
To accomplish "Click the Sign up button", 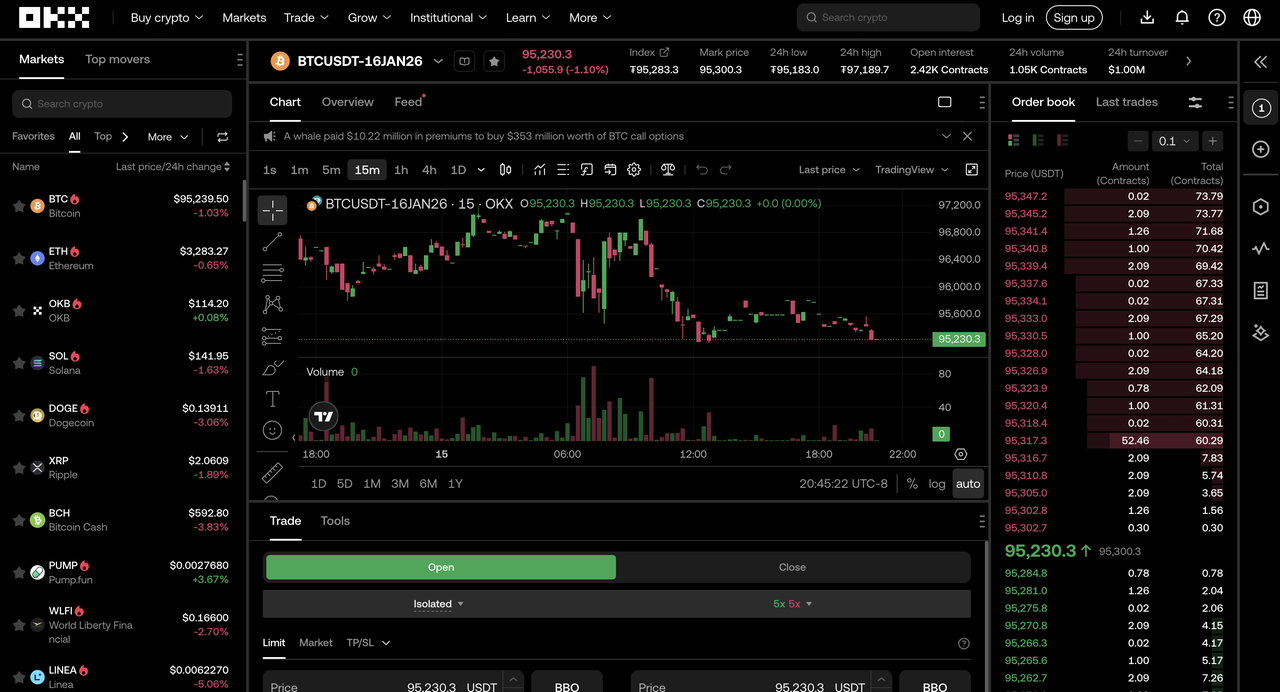I will click(x=1073, y=18).
